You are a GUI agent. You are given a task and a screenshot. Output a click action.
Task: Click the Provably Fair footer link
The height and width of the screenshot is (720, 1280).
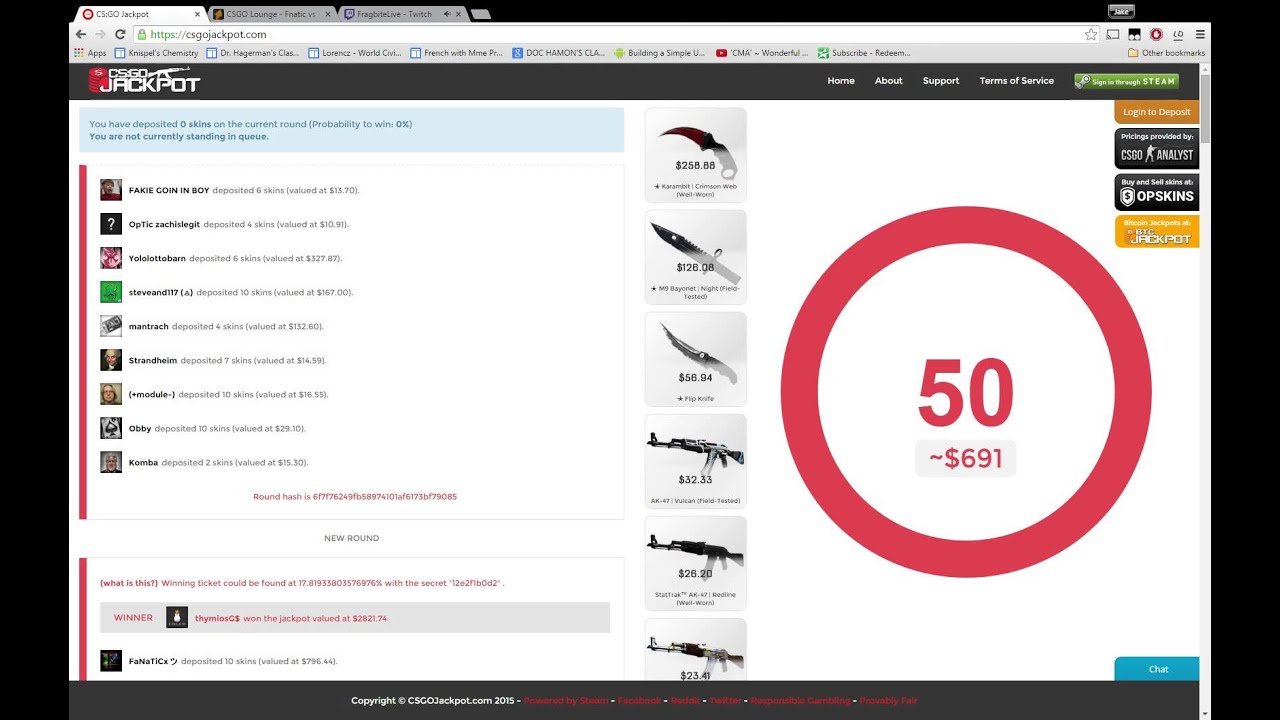[888, 701]
